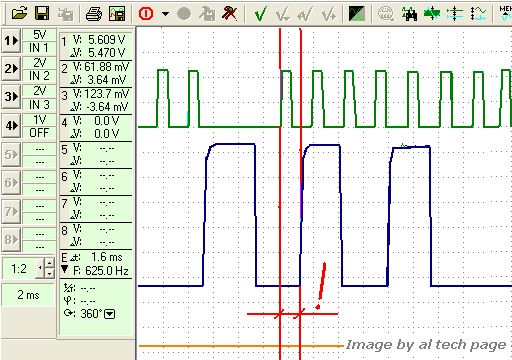The width and height of the screenshot is (512, 360).
Task: Save the recording with floppy disk icon
Action: coord(42,14)
